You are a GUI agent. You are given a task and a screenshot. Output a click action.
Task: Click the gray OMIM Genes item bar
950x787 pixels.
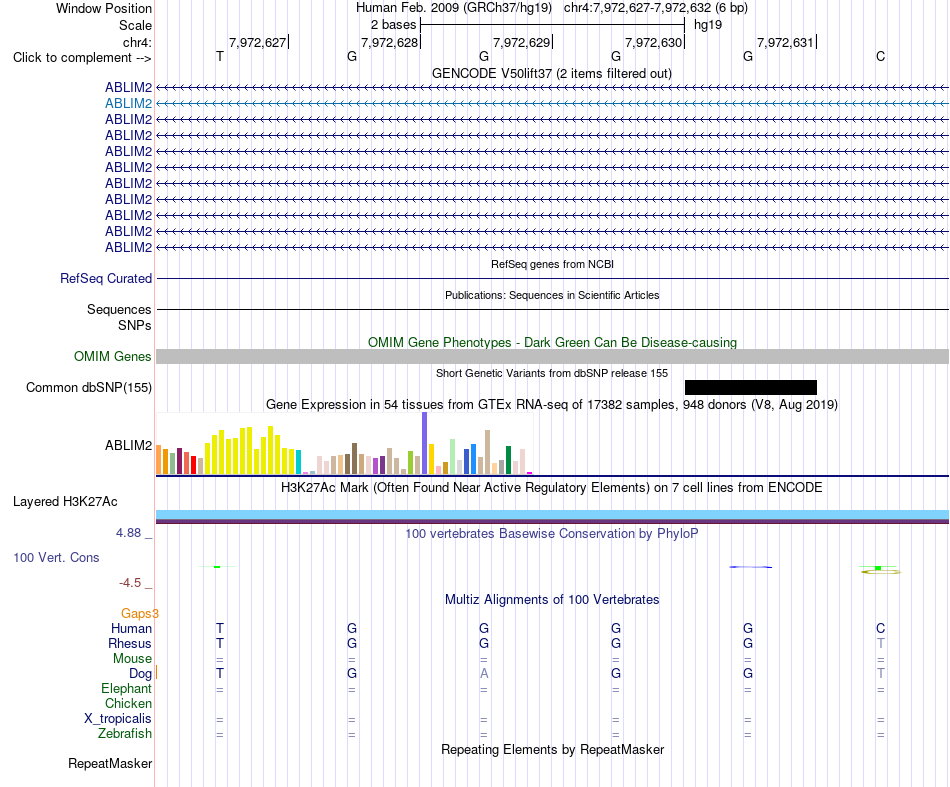(552, 356)
